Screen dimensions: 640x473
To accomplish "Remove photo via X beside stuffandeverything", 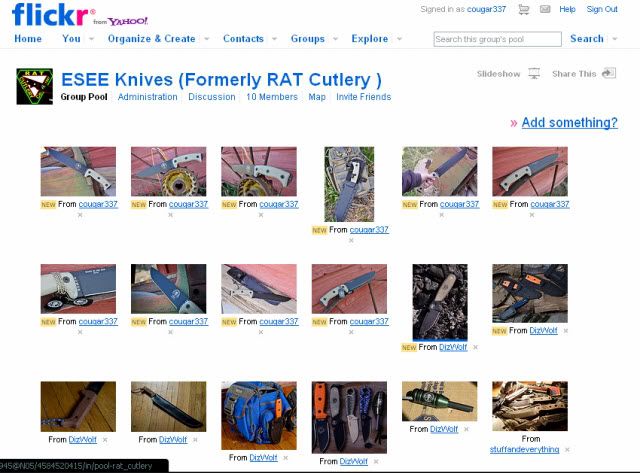I will (x=567, y=450).
